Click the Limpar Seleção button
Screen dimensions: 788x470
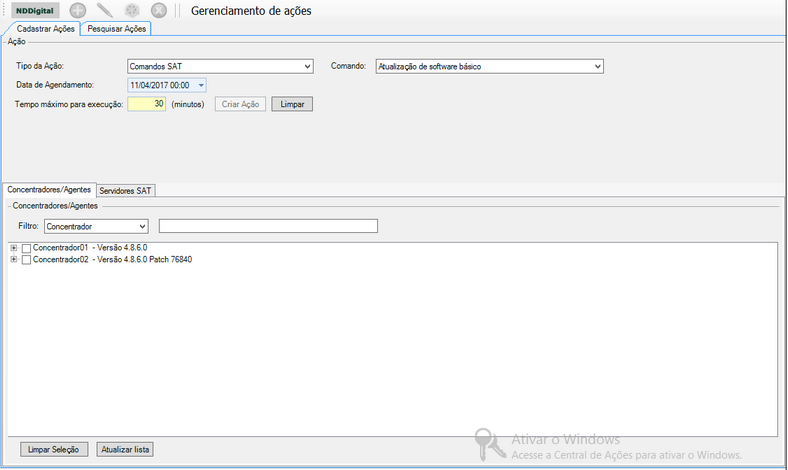tap(54, 449)
